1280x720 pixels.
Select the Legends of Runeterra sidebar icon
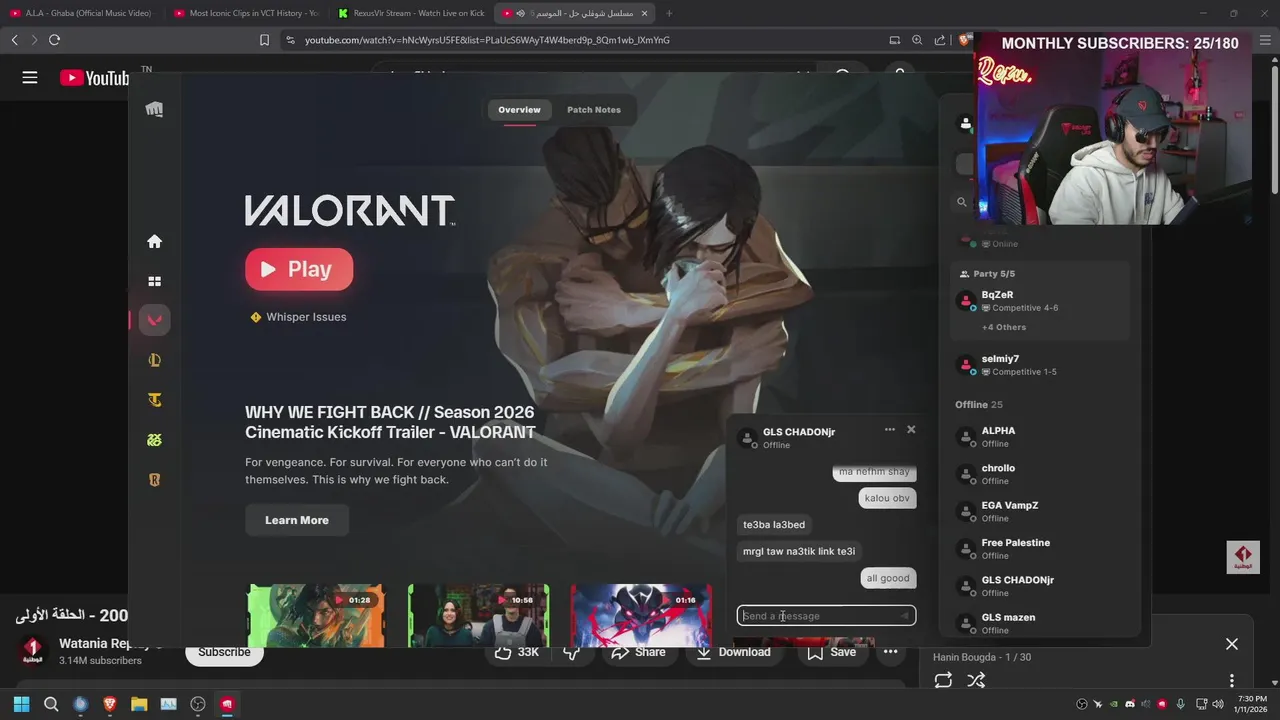tap(154, 480)
